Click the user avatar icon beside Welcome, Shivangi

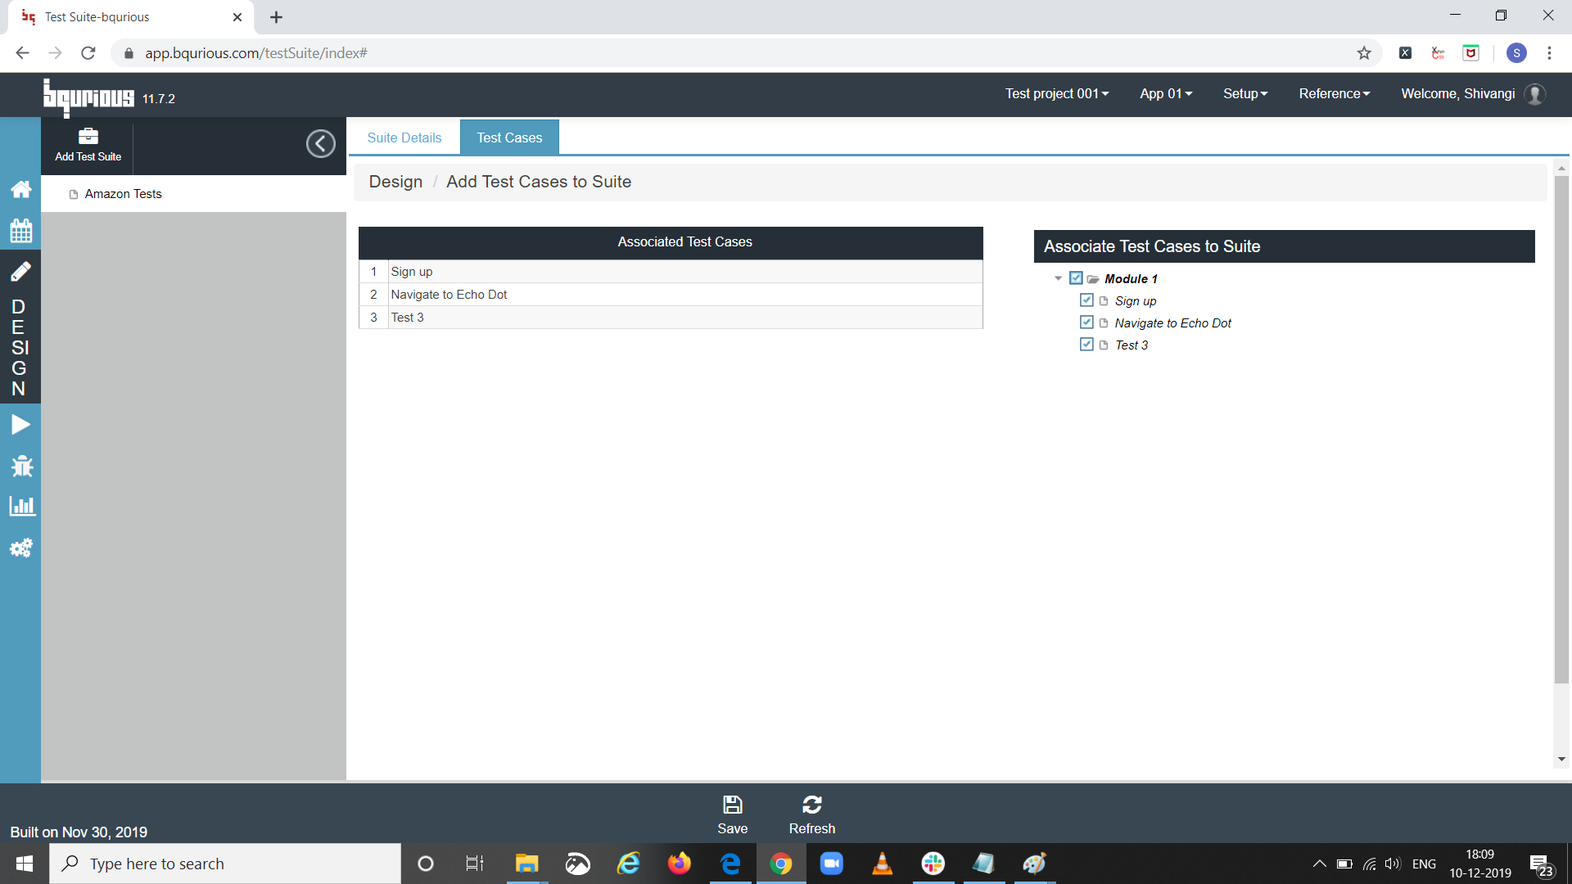1535,94
